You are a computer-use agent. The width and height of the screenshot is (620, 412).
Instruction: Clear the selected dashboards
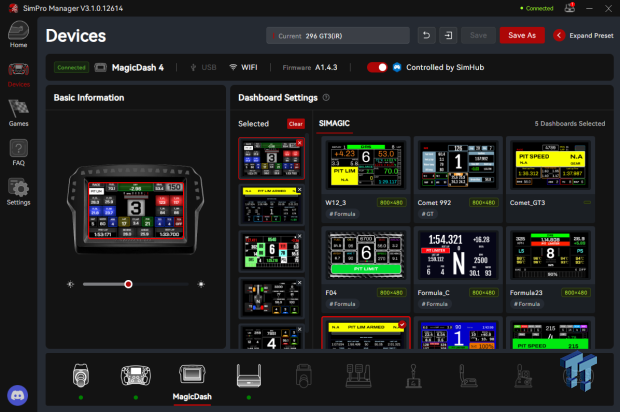point(295,124)
